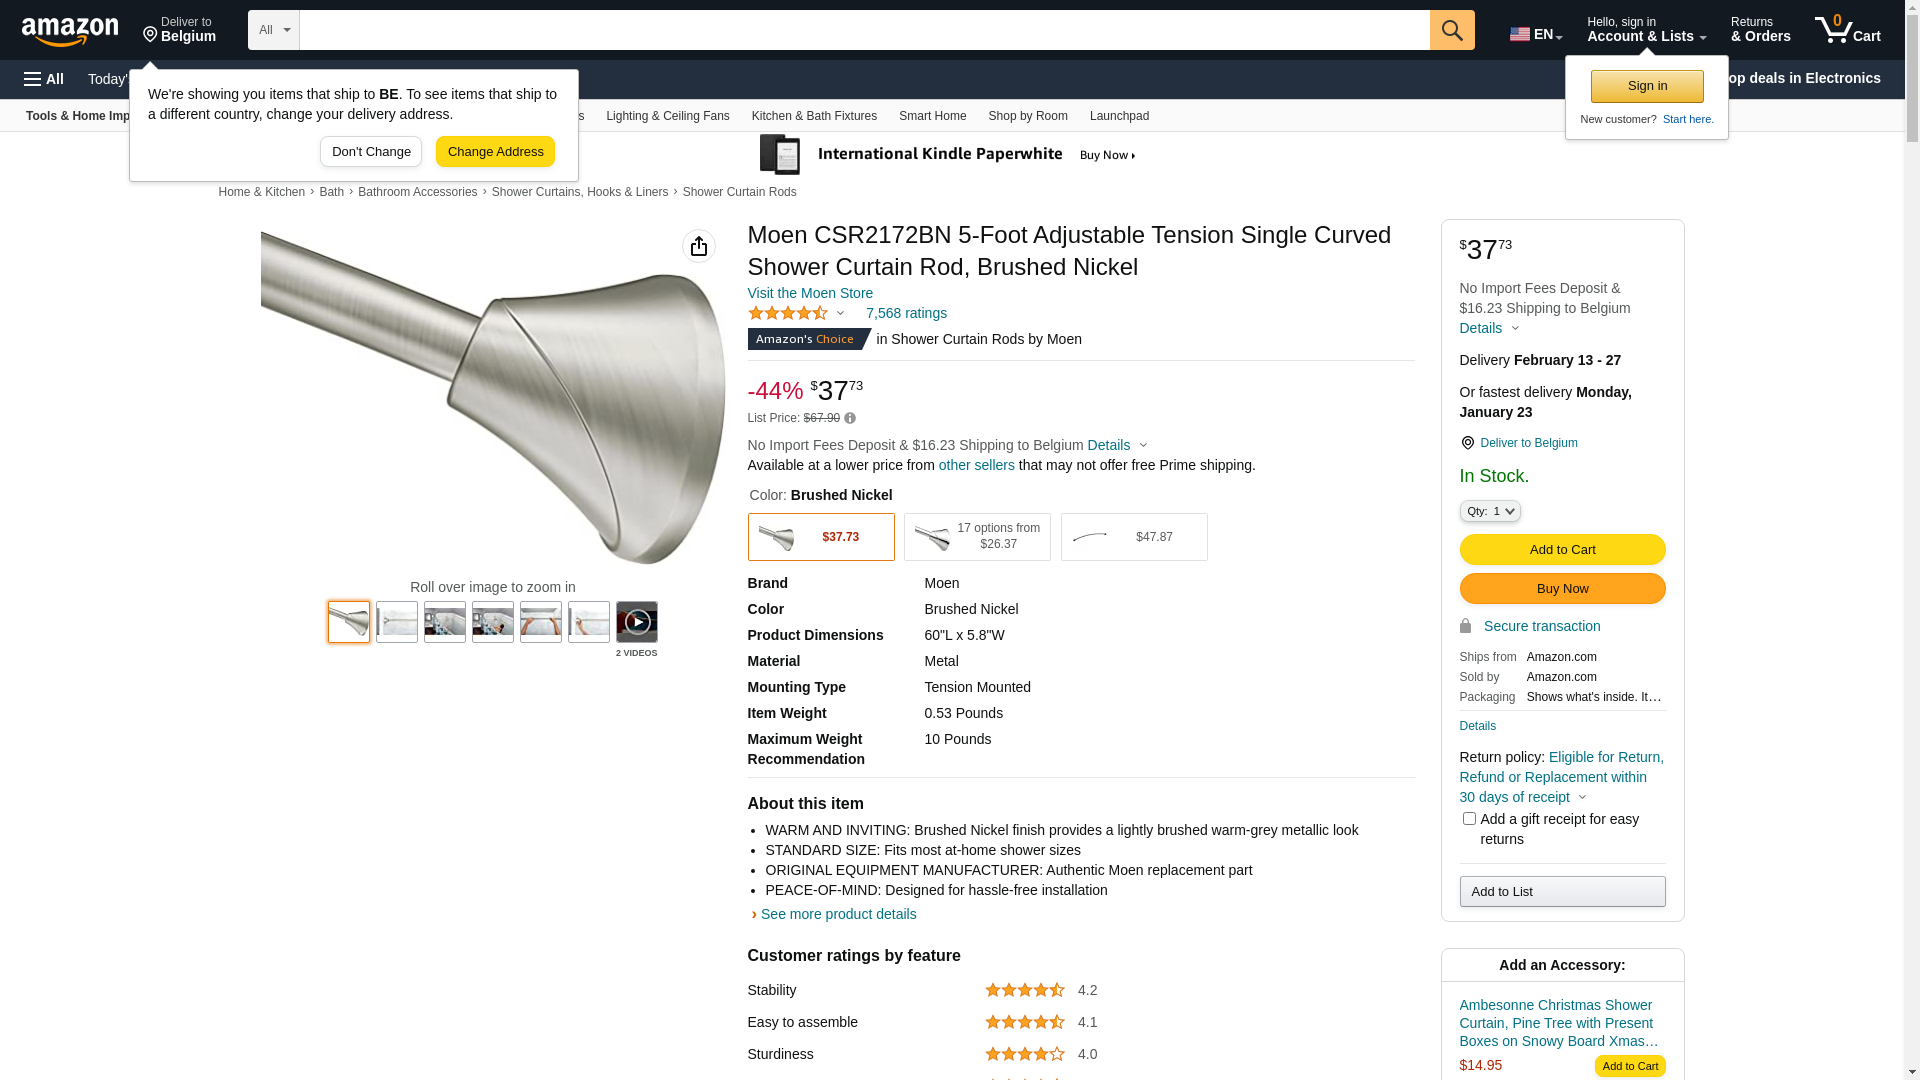Open the shopping cart icon
This screenshot has height=1080, width=1920.
click(x=1847, y=30)
